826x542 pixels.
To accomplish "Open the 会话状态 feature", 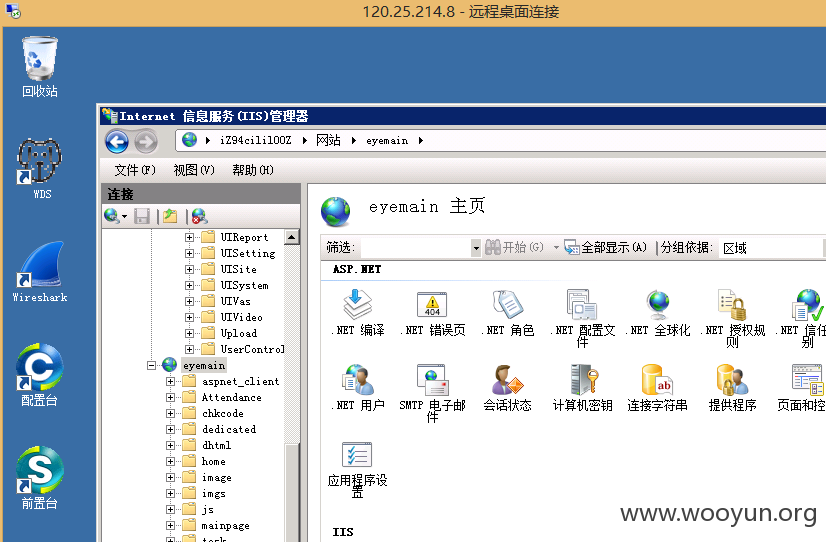I will pyautogui.click(x=507, y=388).
